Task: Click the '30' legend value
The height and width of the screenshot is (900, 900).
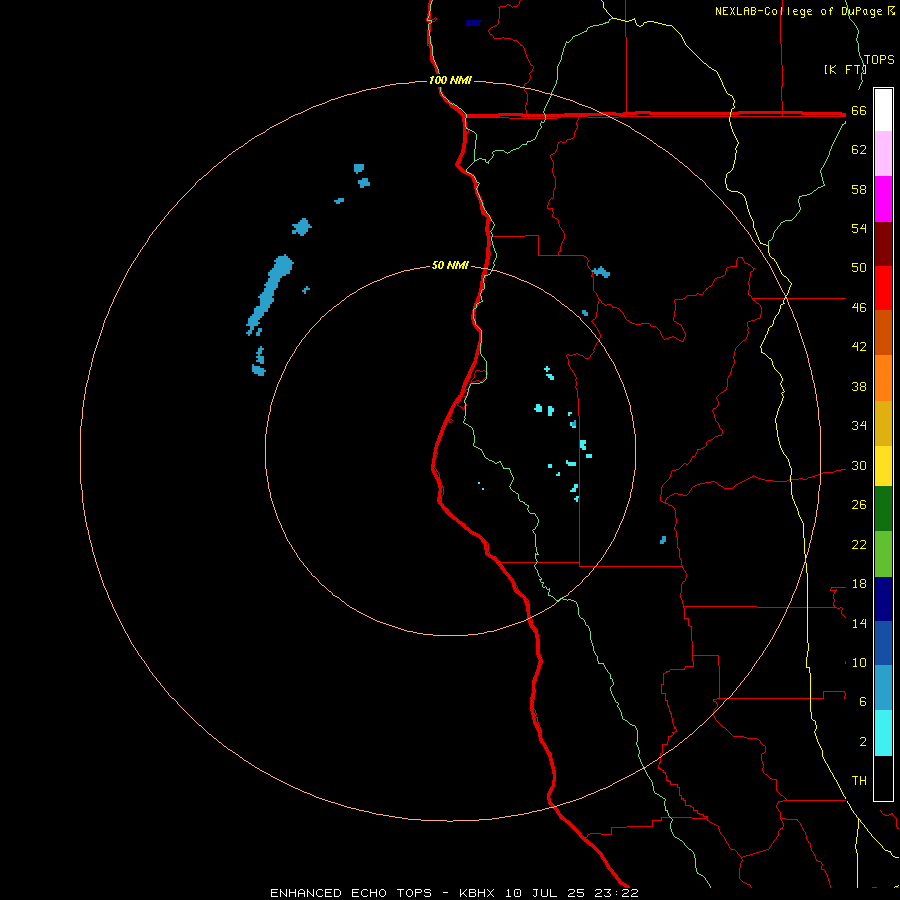Action: (859, 465)
